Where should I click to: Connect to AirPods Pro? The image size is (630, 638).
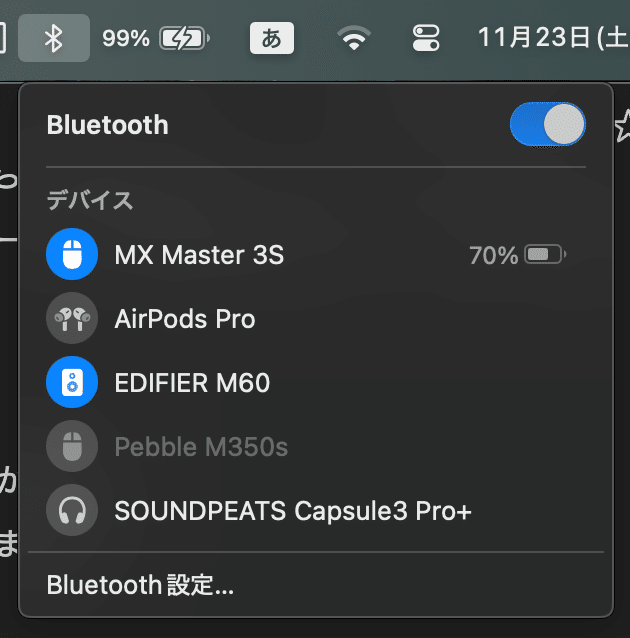[x=316, y=318]
